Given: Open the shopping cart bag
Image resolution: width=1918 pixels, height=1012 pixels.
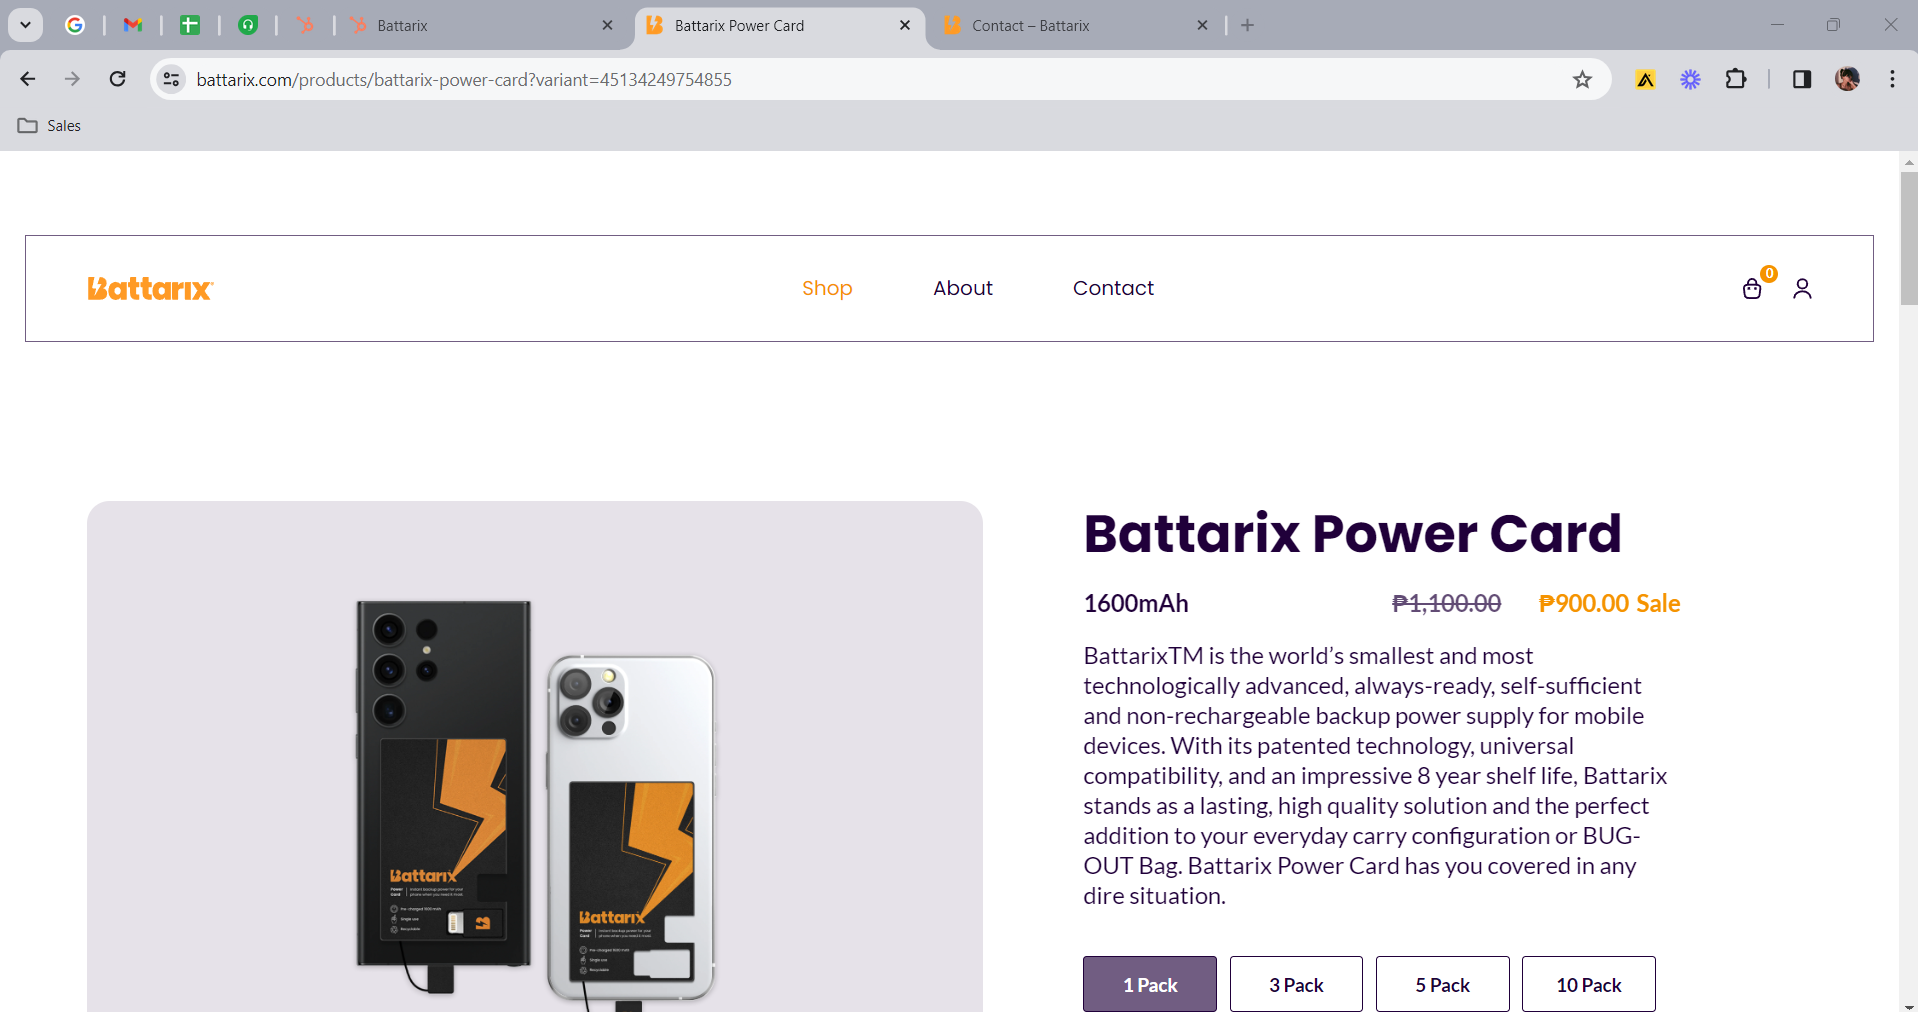Looking at the screenshot, I should [x=1753, y=288].
